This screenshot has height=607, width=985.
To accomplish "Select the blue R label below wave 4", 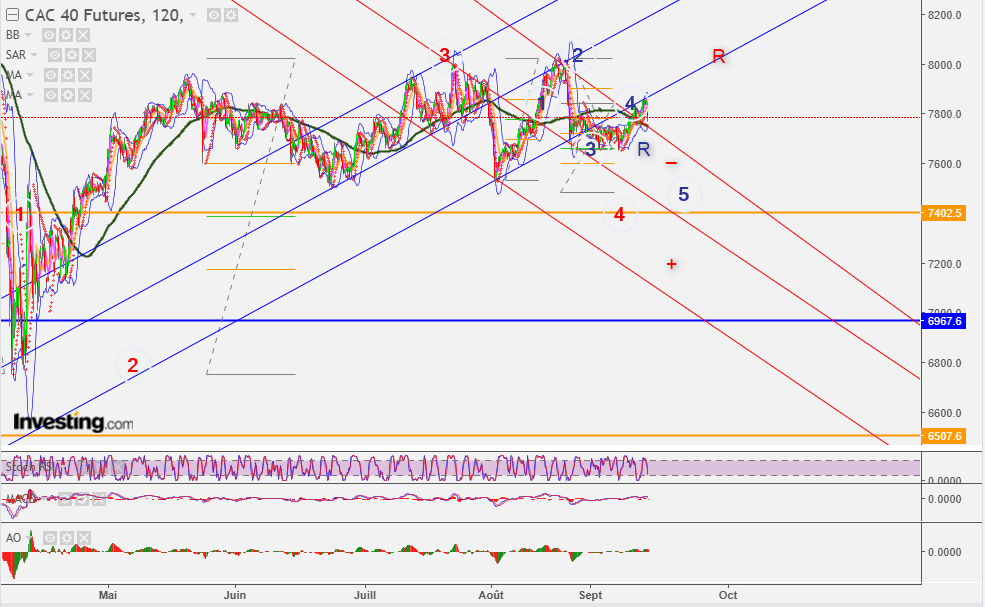I will tap(643, 149).
